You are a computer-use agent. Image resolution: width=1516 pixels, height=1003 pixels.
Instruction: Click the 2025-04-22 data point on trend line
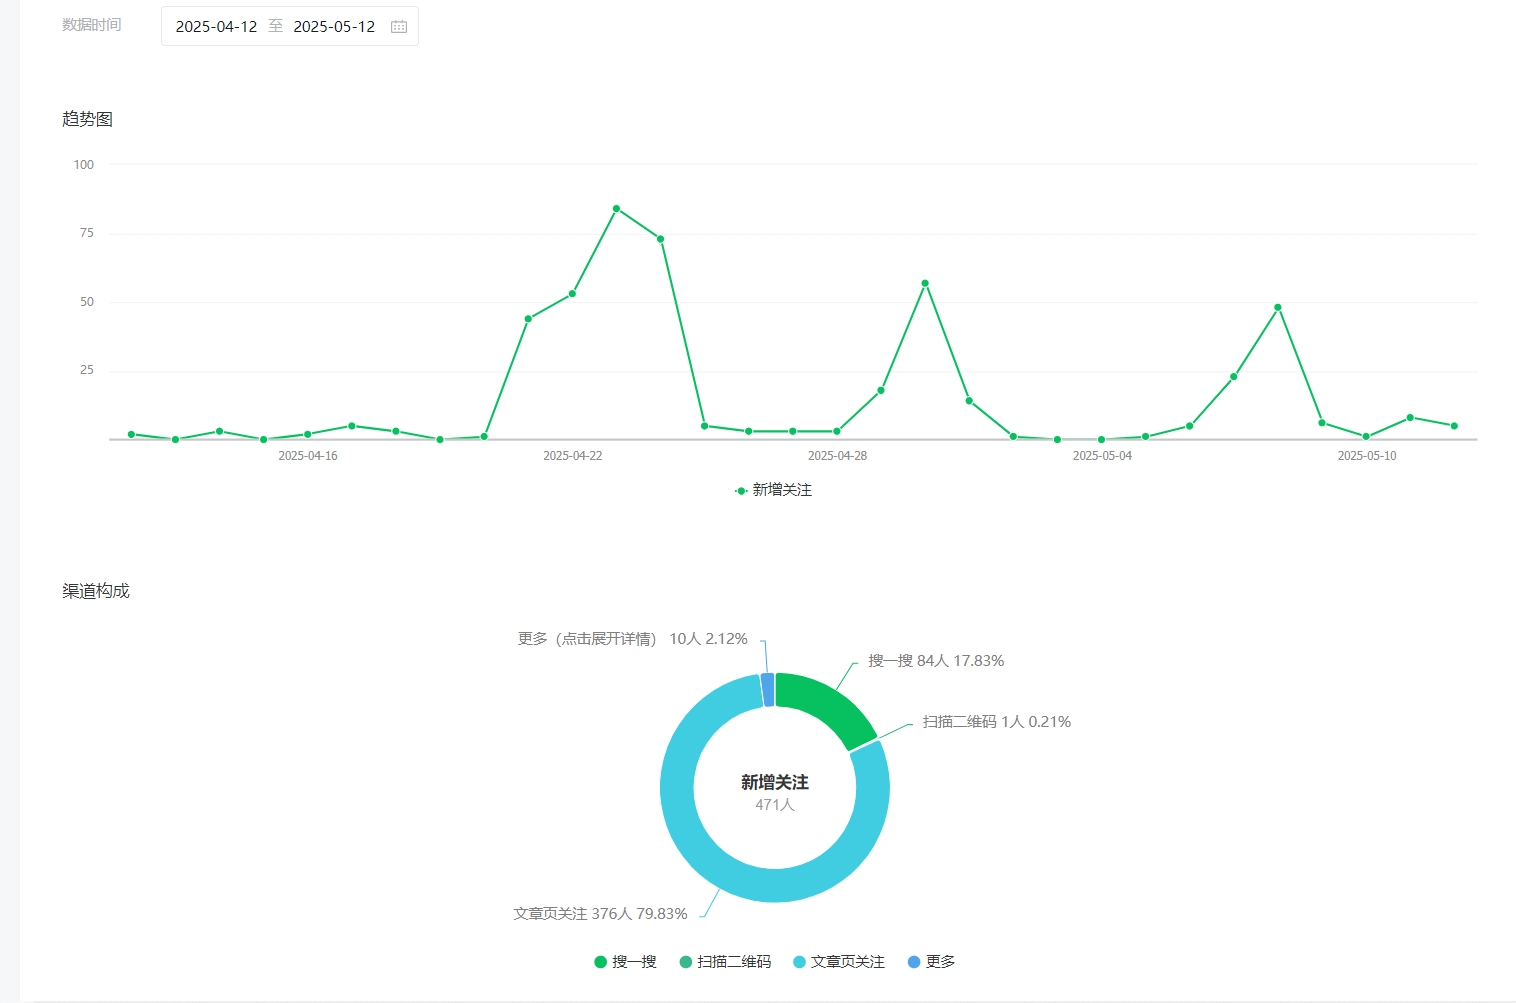(x=572, y=294)
